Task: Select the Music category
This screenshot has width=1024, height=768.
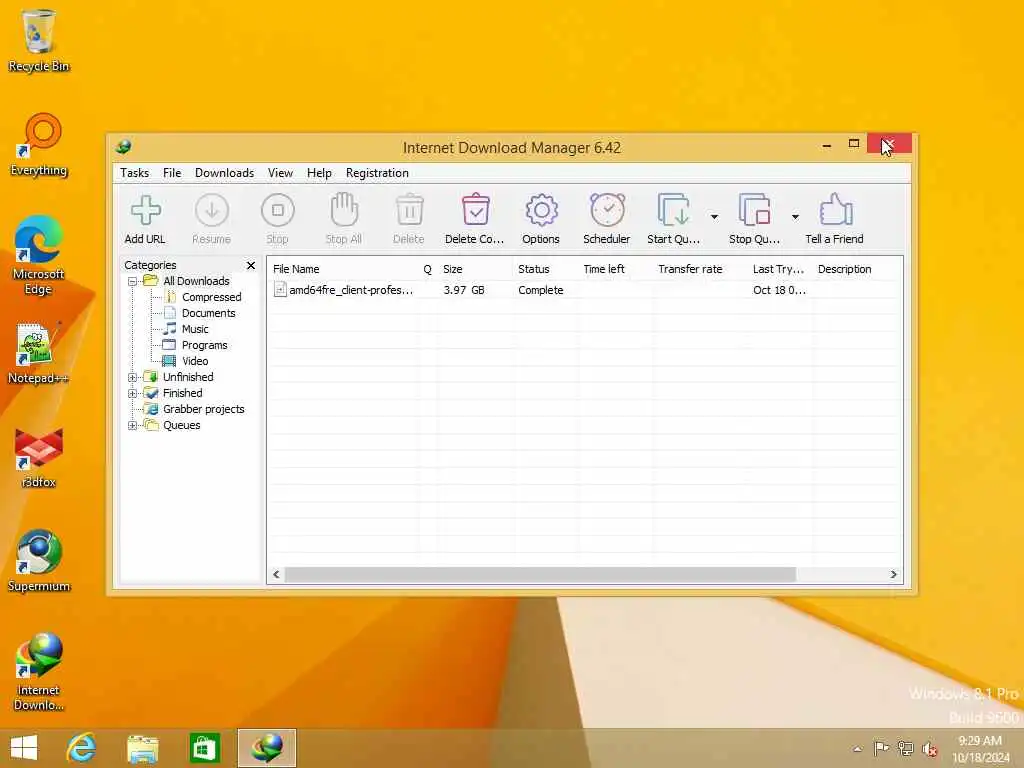Action: pos(195,329)
